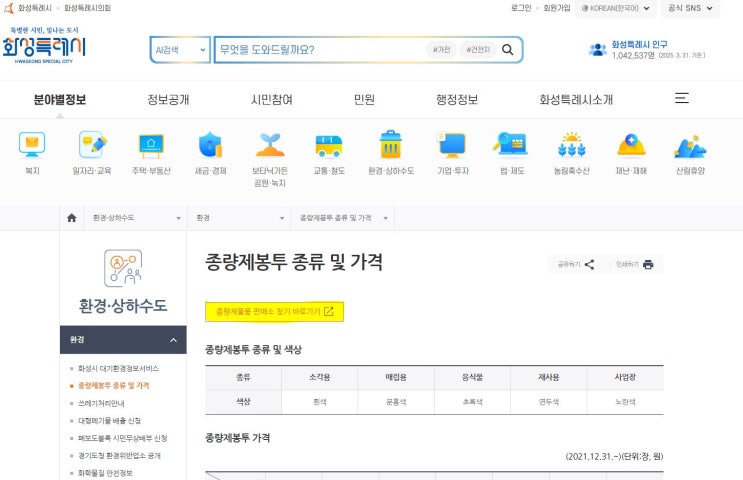The image size is (743, 480).
Task: Click the 소각용 table header cell
Action: [x=320, y=378]
